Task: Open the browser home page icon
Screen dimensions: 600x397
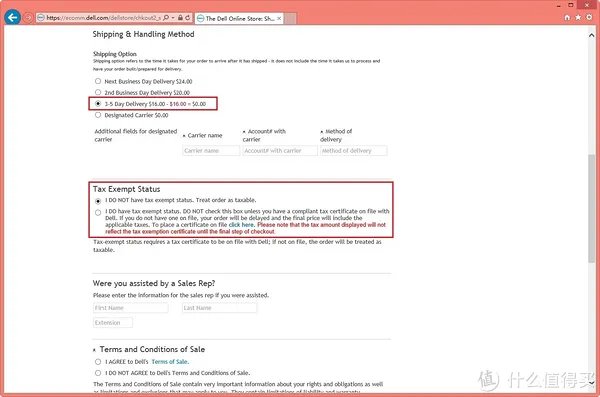Action: coord(567,18)
